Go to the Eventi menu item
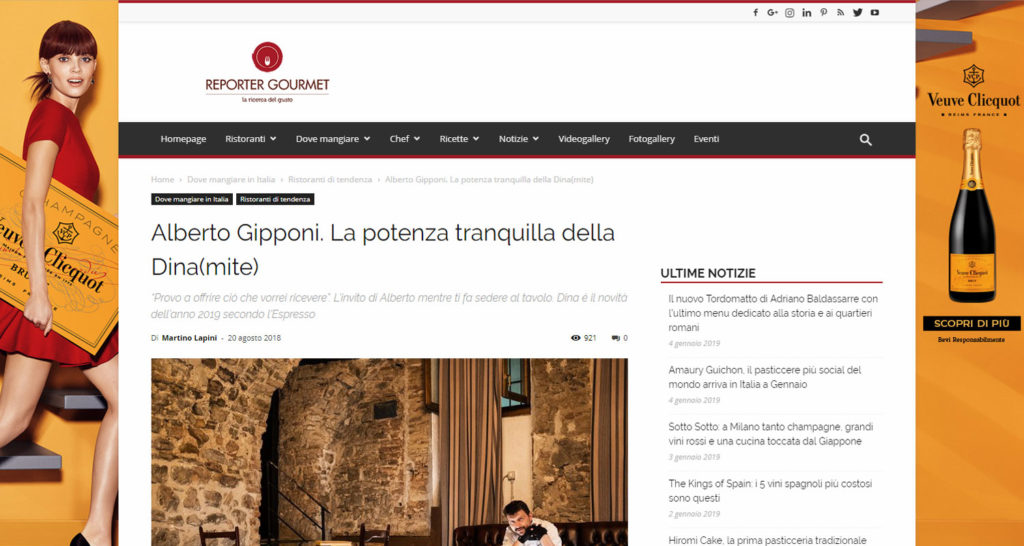Viewport: 1024px width, 546px height. [x=707, y=138]
